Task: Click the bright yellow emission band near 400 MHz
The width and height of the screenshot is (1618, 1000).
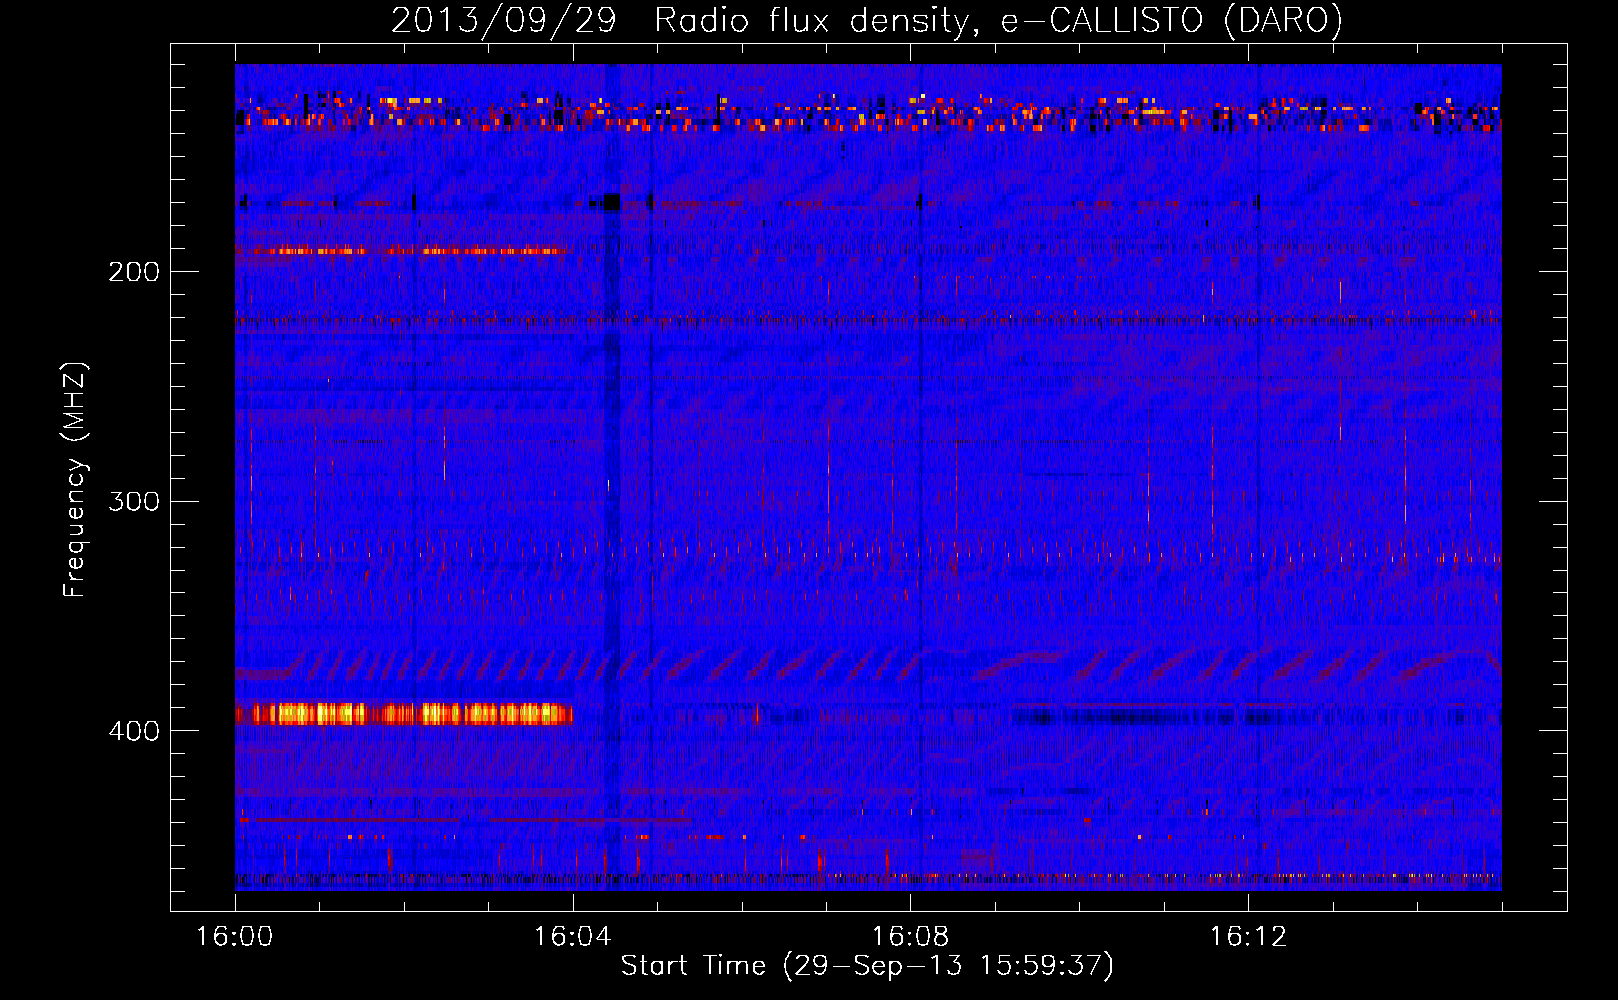Action: click(x=404, y=714)
